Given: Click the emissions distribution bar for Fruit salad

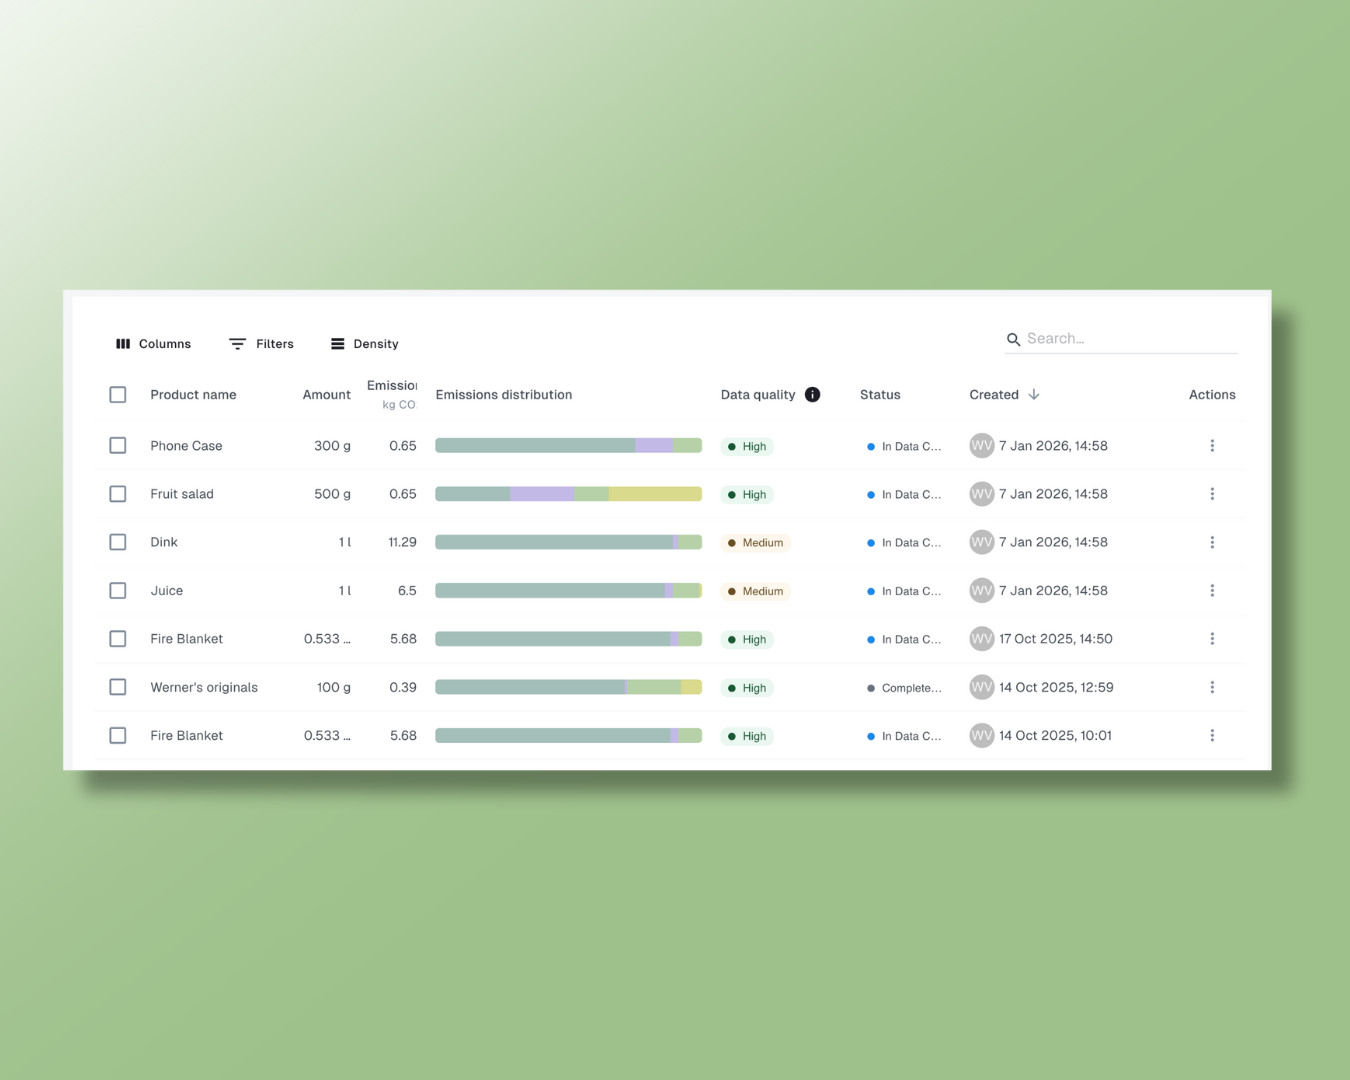Looking at the screenshot, I should pos(568,494).
